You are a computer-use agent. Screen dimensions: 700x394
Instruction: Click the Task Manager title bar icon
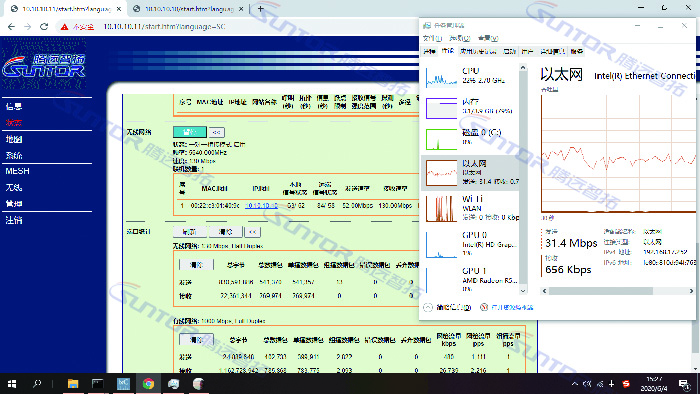(x=427, y=25)
